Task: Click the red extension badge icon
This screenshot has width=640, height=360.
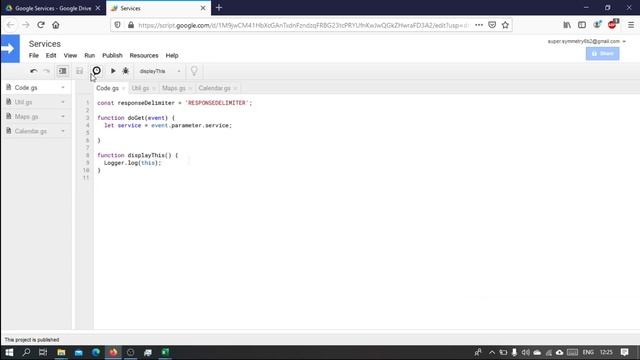Action: pos(612,24)
